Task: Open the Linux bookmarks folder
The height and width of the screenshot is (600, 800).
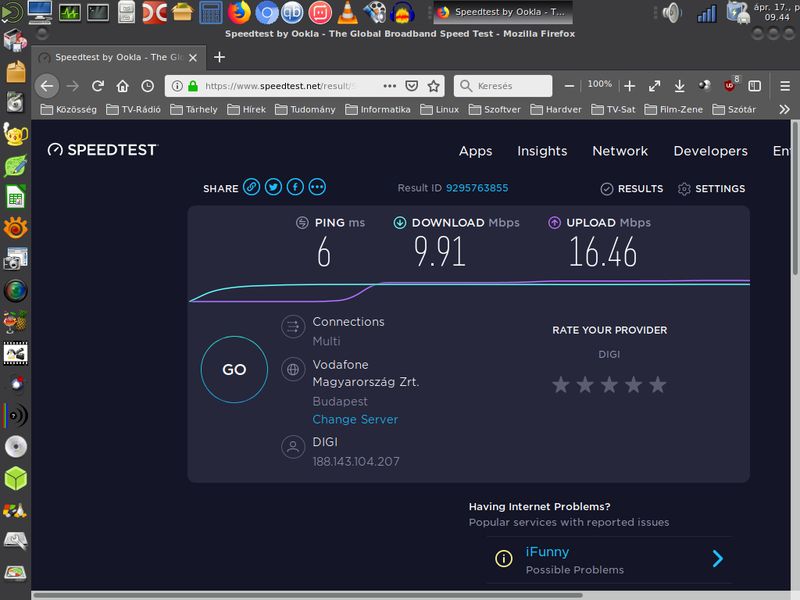Action: pos(440,109)
